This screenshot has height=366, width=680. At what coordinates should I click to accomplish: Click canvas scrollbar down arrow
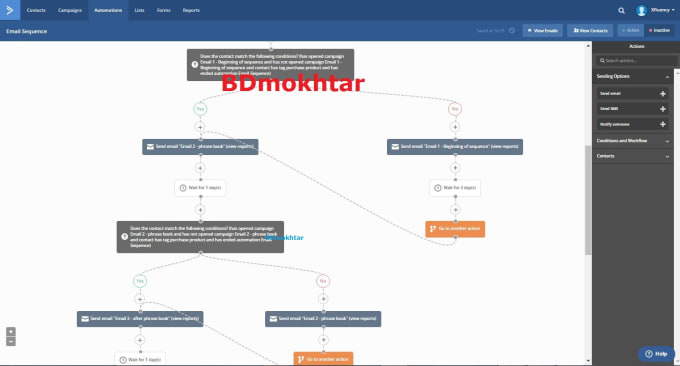point(588,360)
